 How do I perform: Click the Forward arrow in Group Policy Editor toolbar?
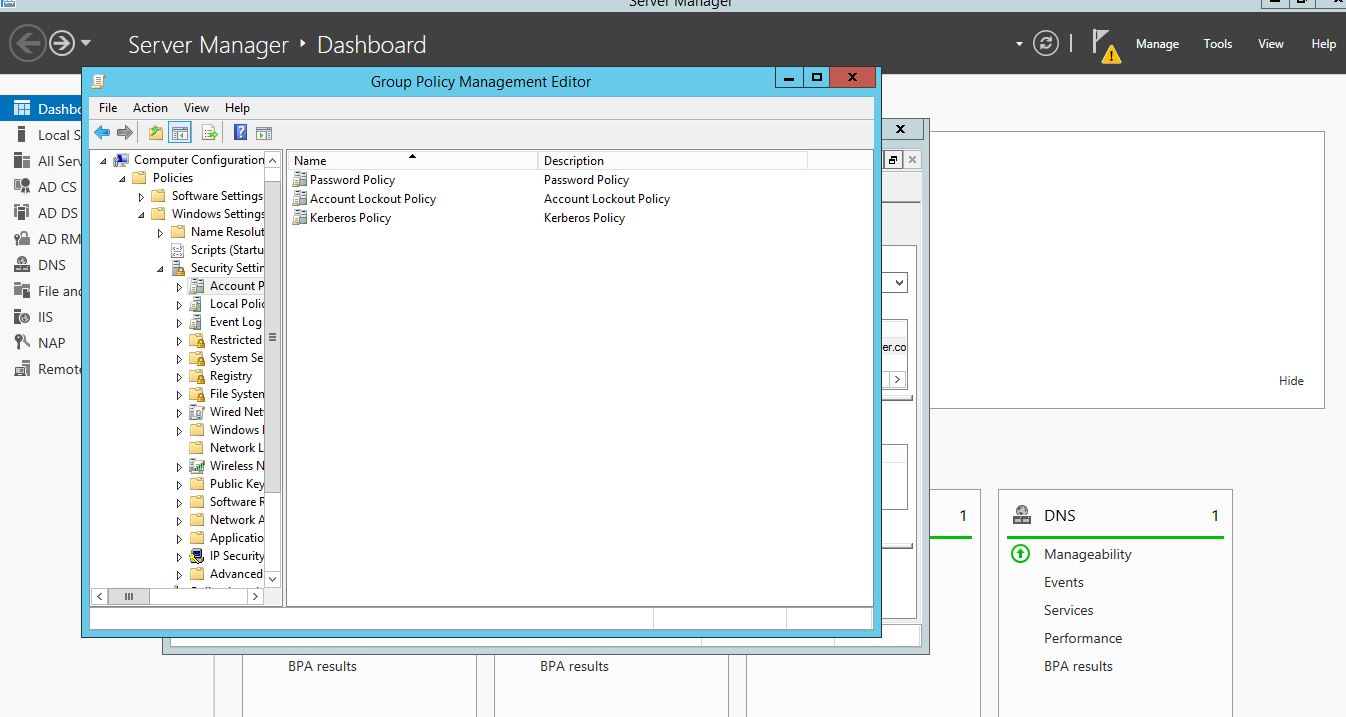[125, 133]
